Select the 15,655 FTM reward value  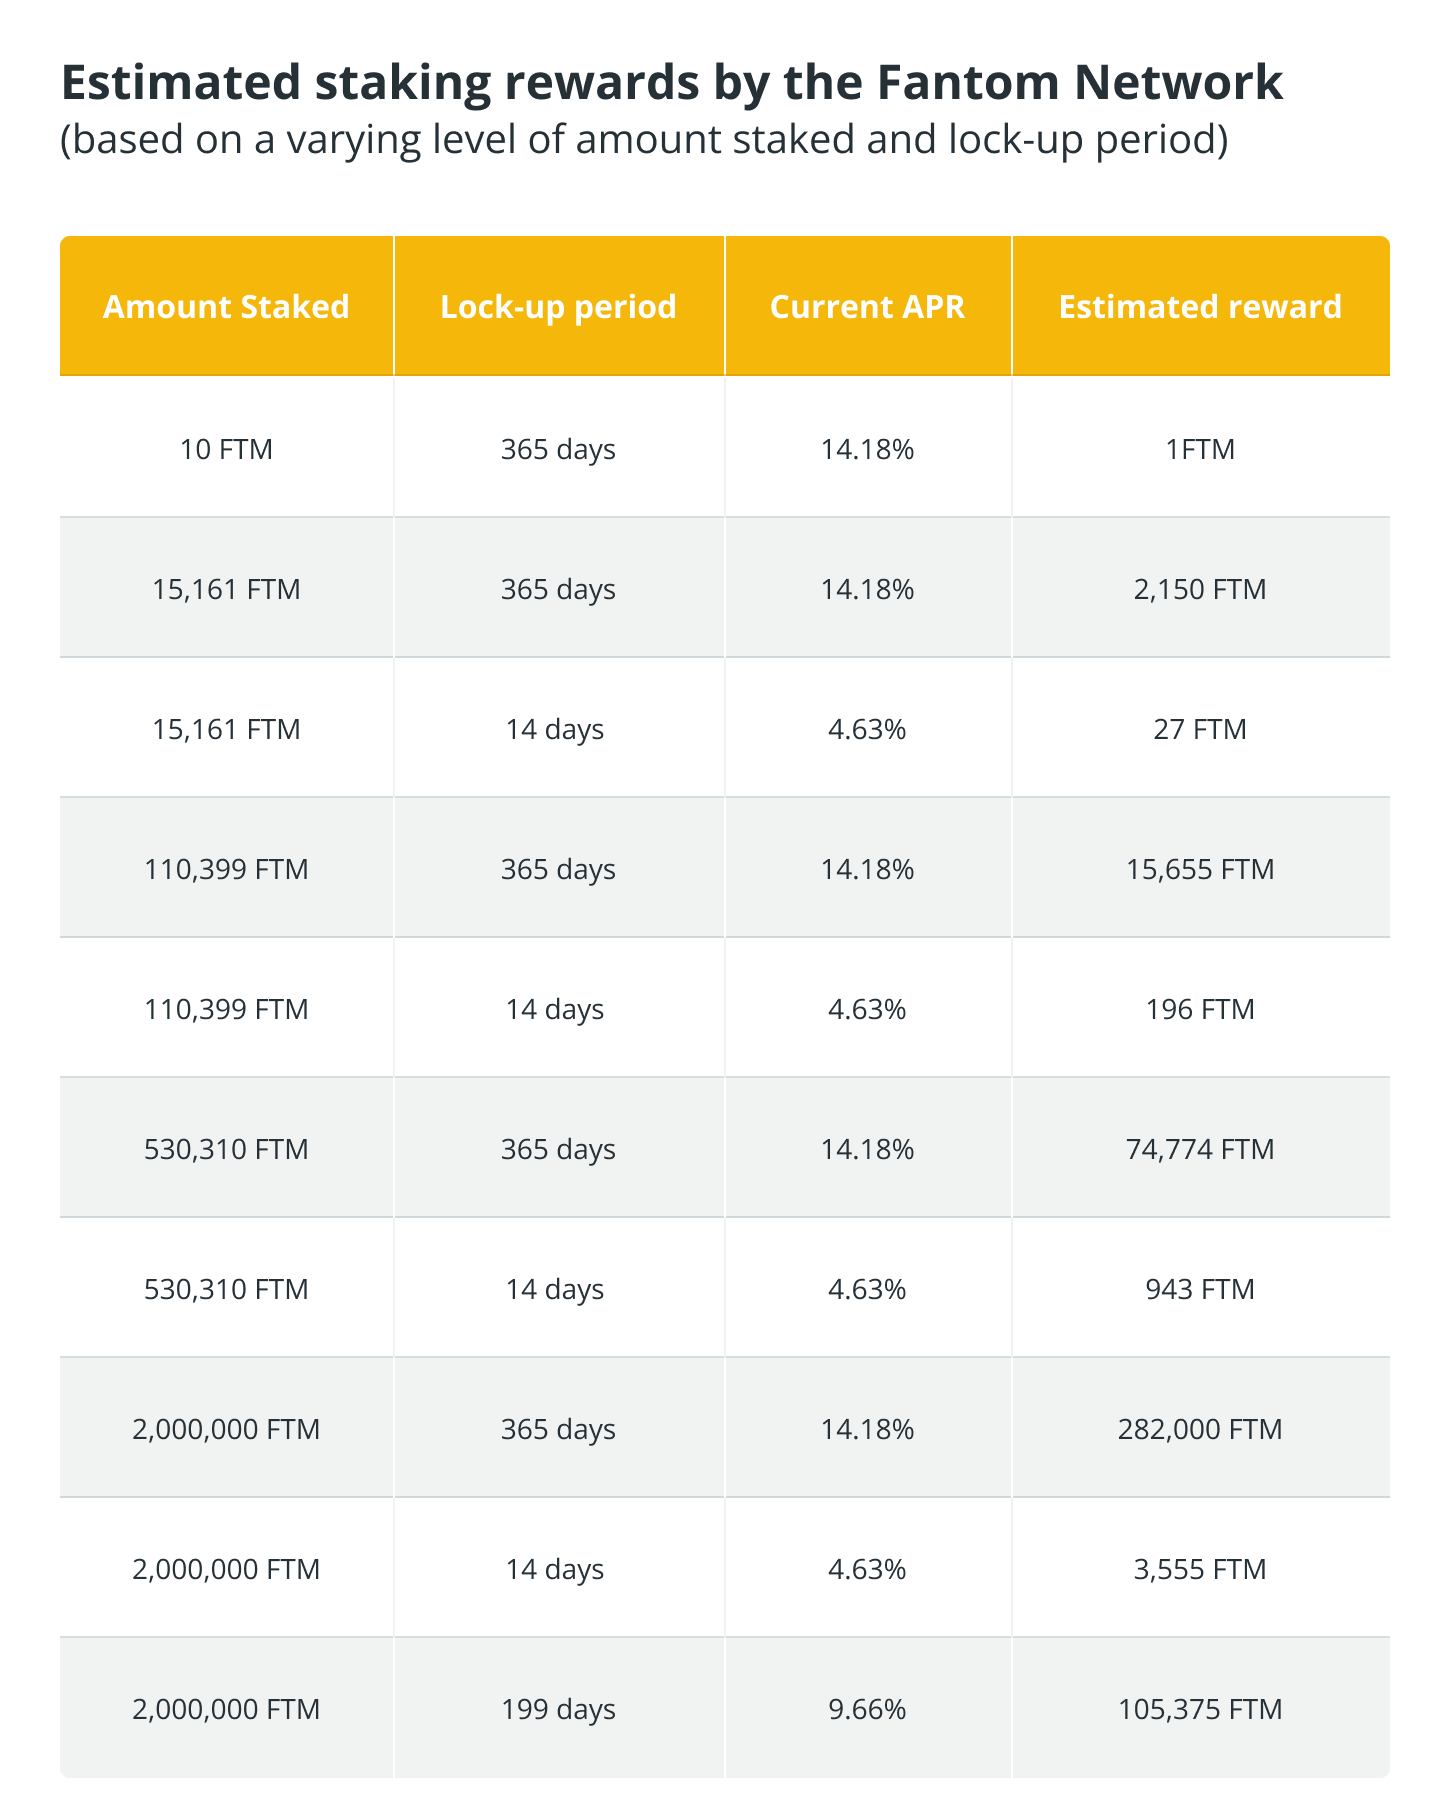1200,870
